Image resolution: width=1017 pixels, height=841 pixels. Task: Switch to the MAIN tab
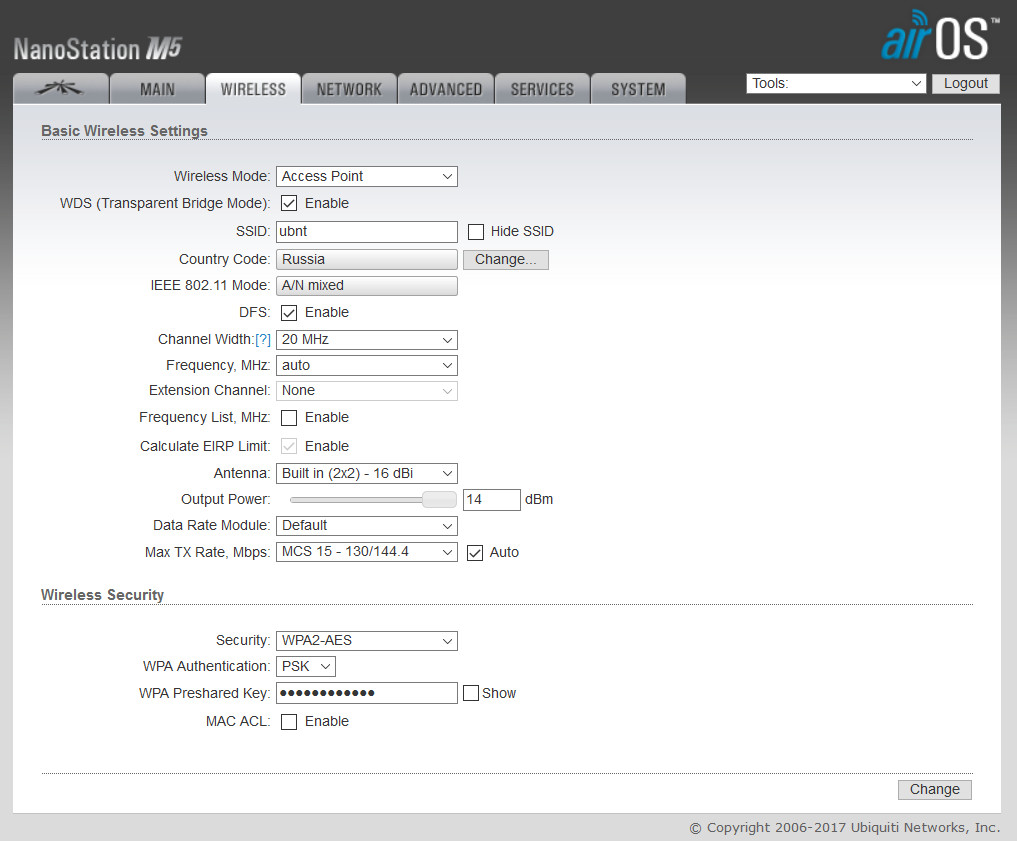(157, 89)
